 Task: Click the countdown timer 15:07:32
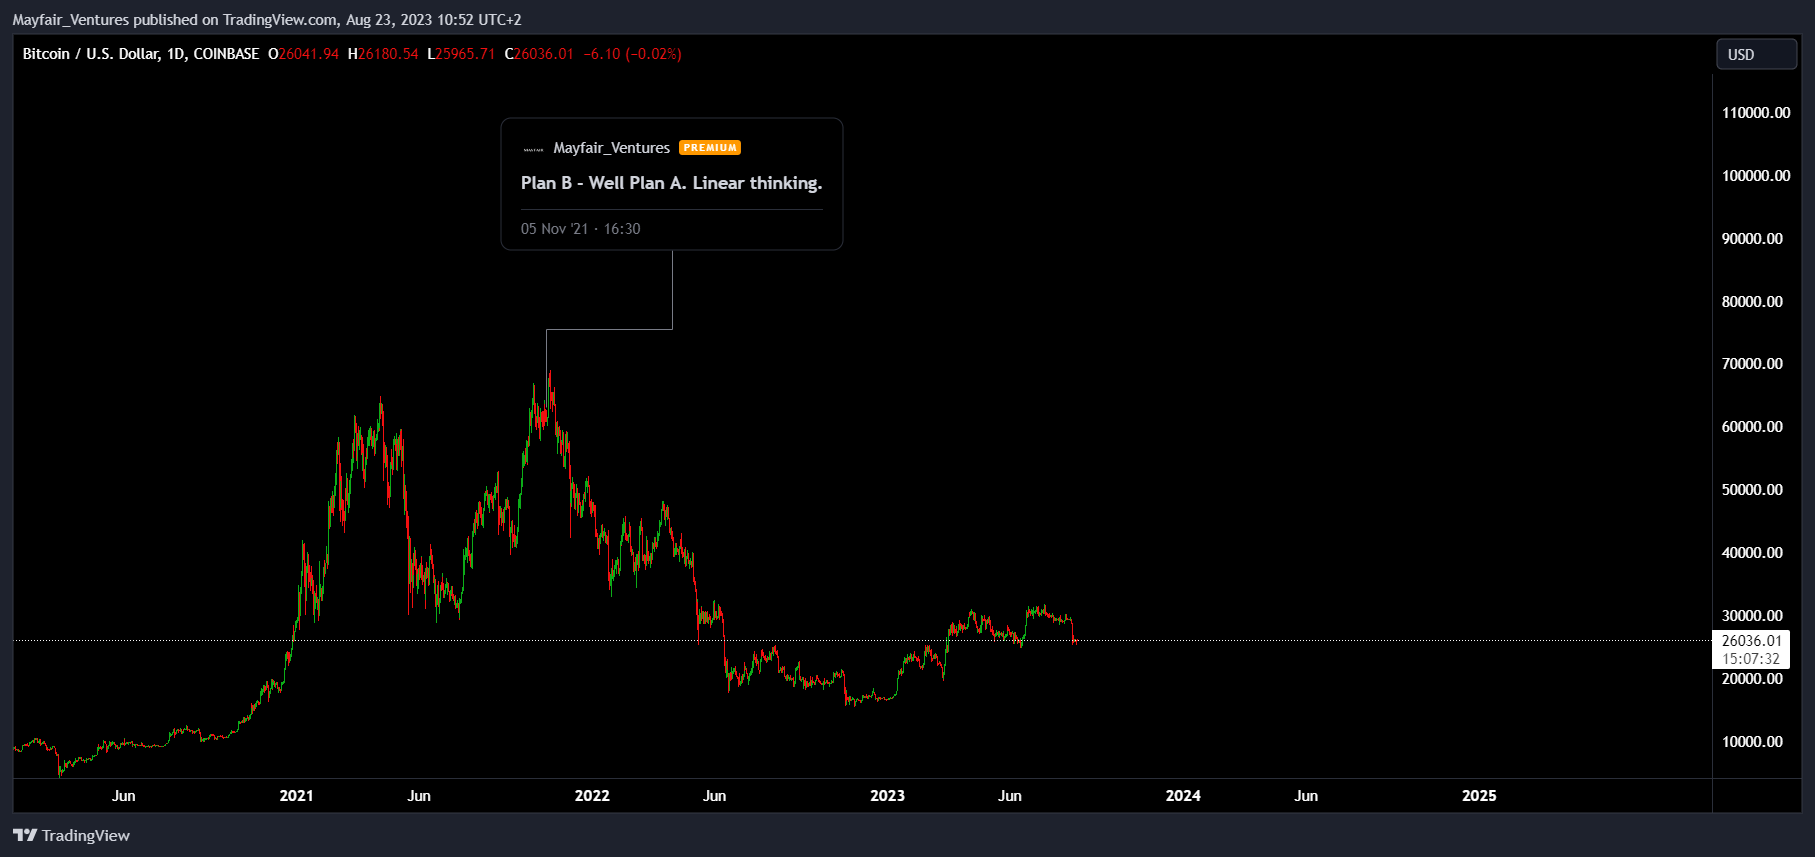point(1751,659)
